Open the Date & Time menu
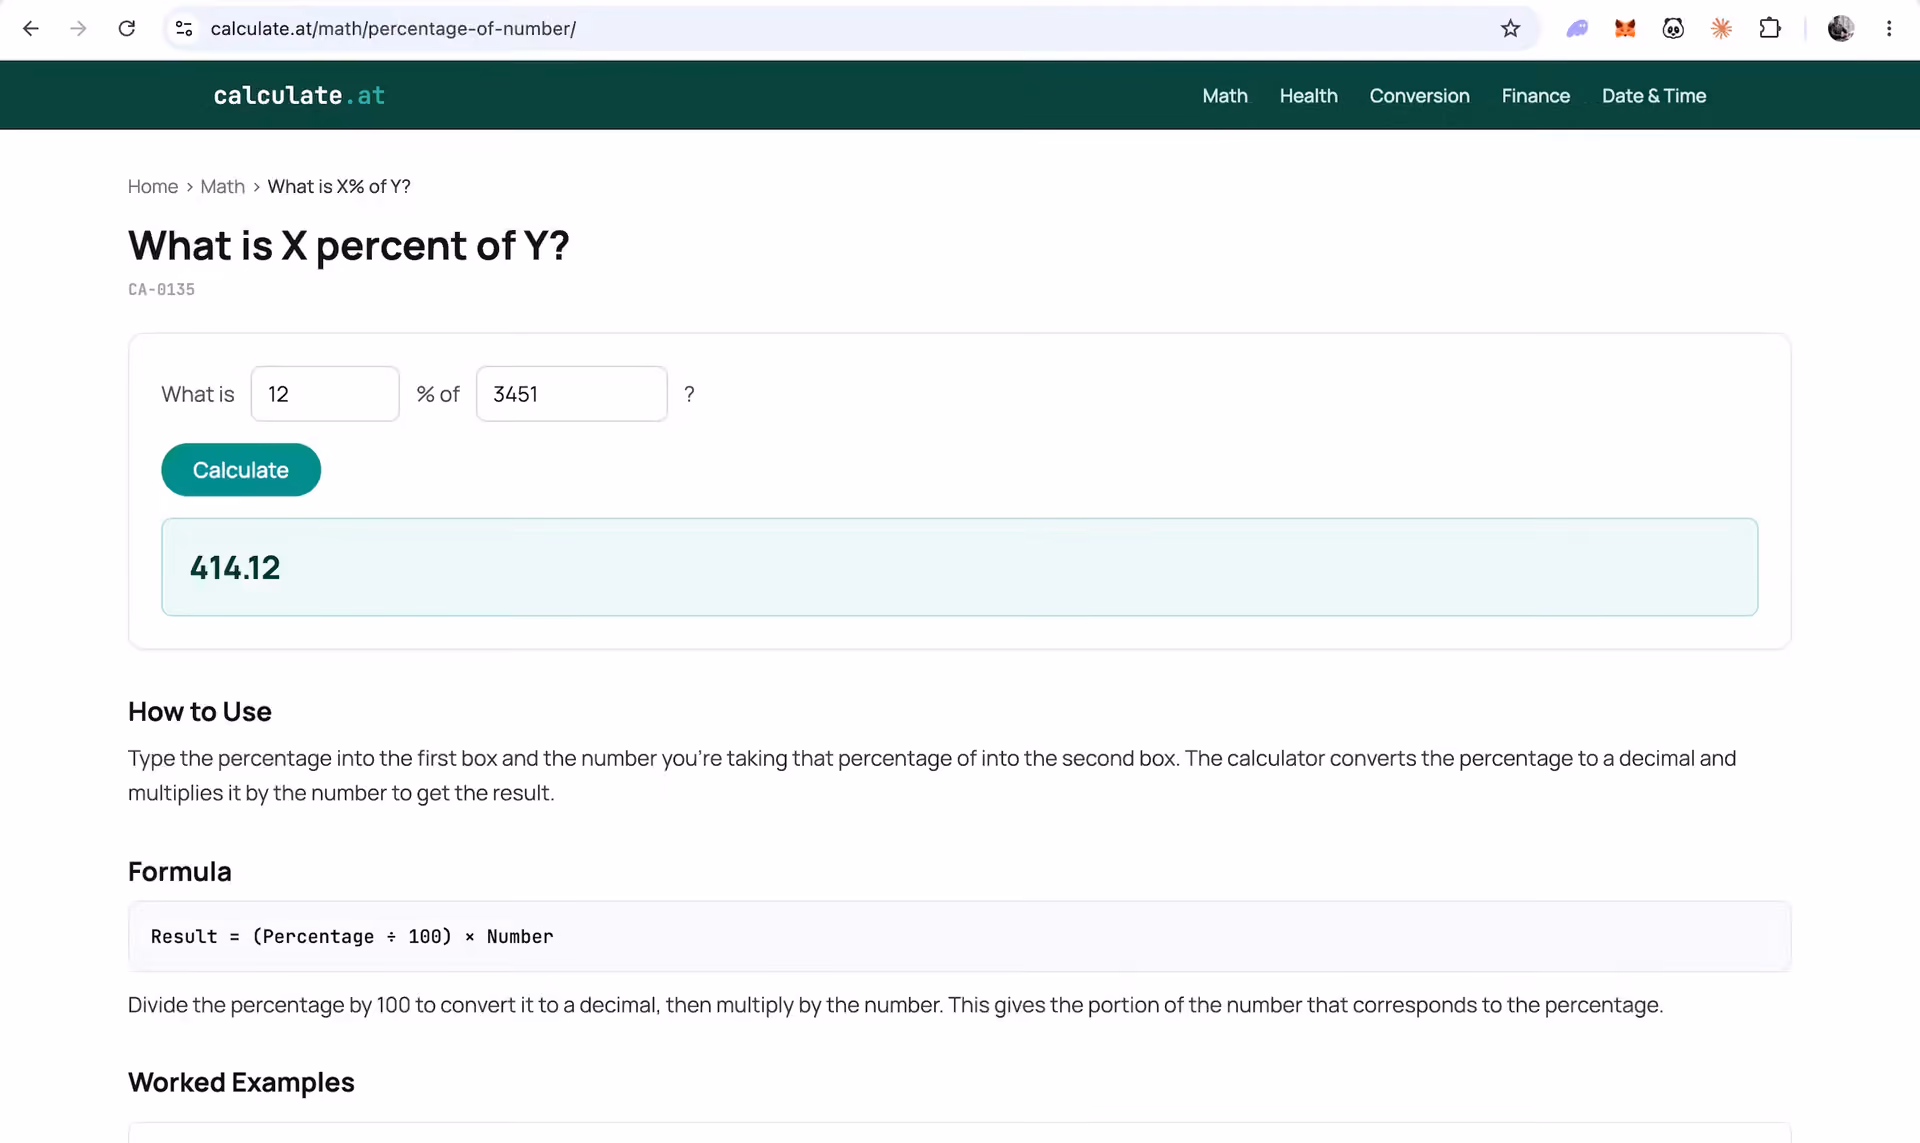This screenshot has width=1920, height=1143. [1654, 96]
